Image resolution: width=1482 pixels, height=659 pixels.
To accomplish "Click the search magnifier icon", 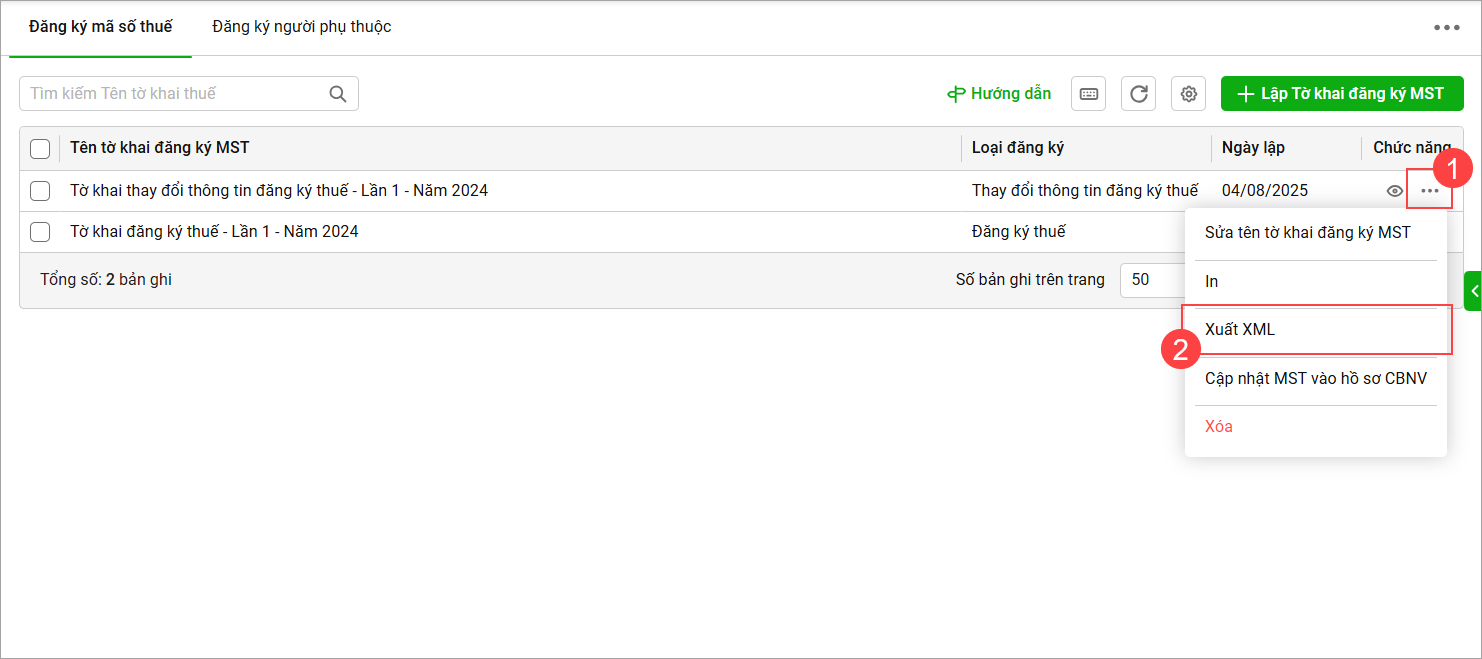I will pyautogui.click(x=338, y=94).
